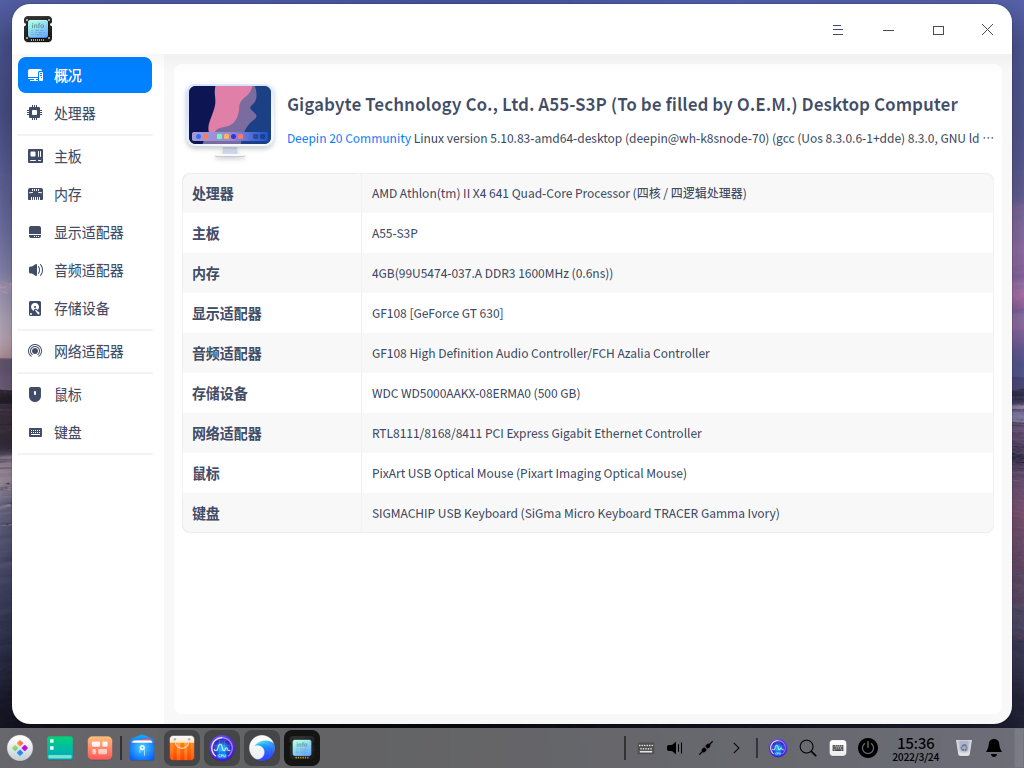Open the App Store dock icon
1024x768 pixels.
point(182,748)
